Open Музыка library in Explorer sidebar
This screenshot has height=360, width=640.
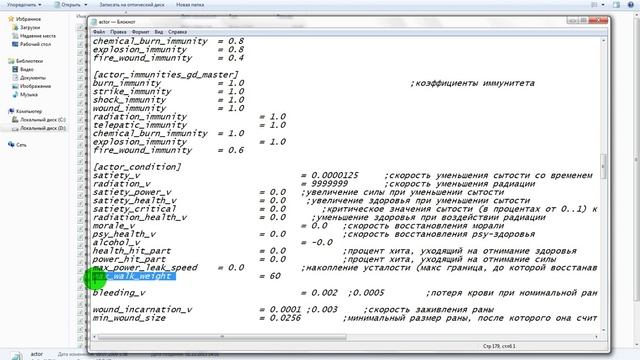click(x=29, y=94)
